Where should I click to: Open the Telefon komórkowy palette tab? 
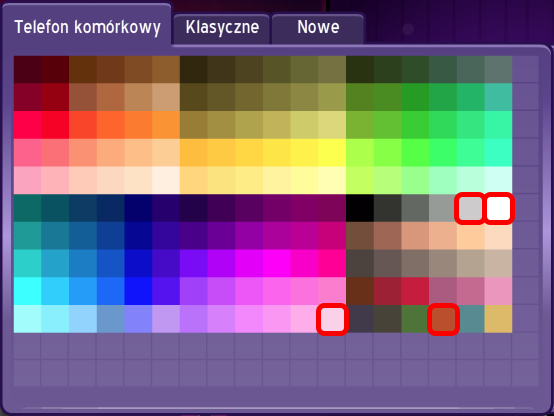[x=87, y=27]
